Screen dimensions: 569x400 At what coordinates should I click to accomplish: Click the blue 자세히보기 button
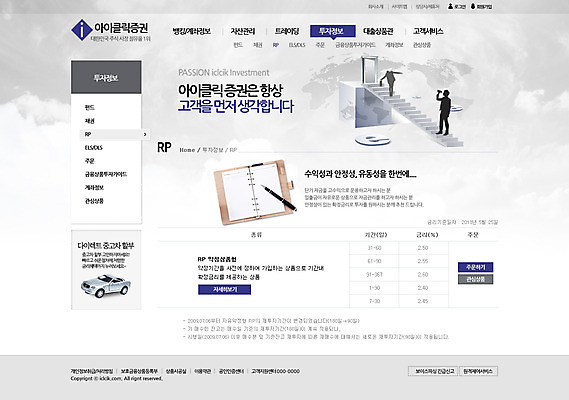click(x=225, y=289)
